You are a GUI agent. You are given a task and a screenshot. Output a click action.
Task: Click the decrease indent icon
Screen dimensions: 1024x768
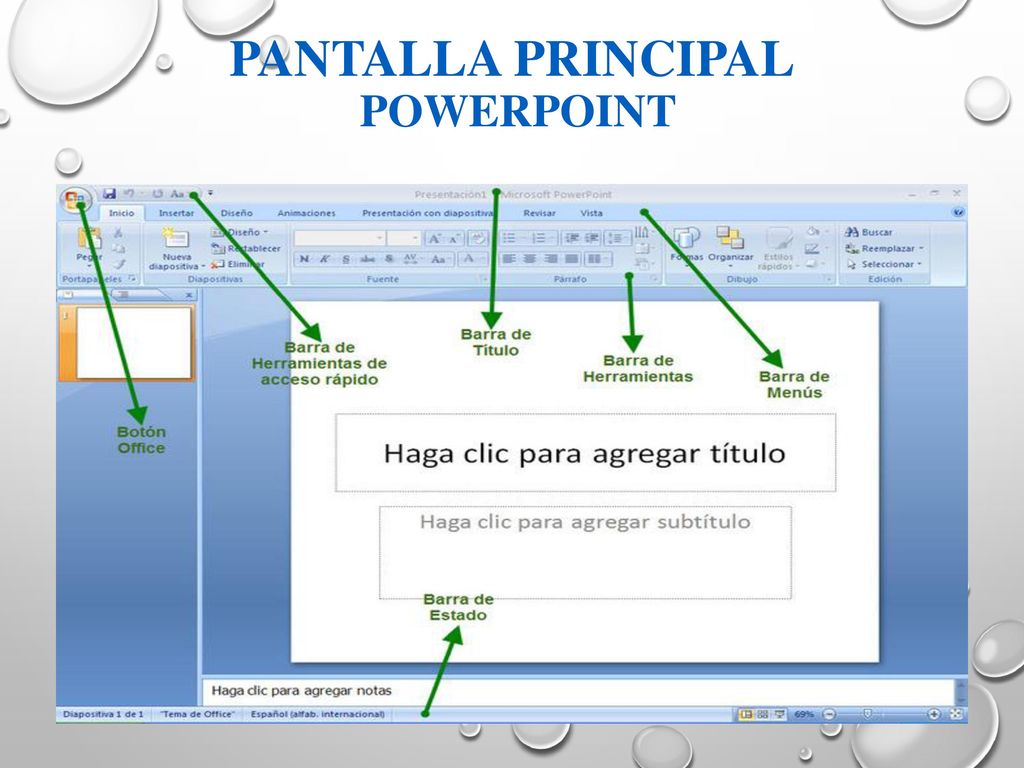tap(571, 238)
